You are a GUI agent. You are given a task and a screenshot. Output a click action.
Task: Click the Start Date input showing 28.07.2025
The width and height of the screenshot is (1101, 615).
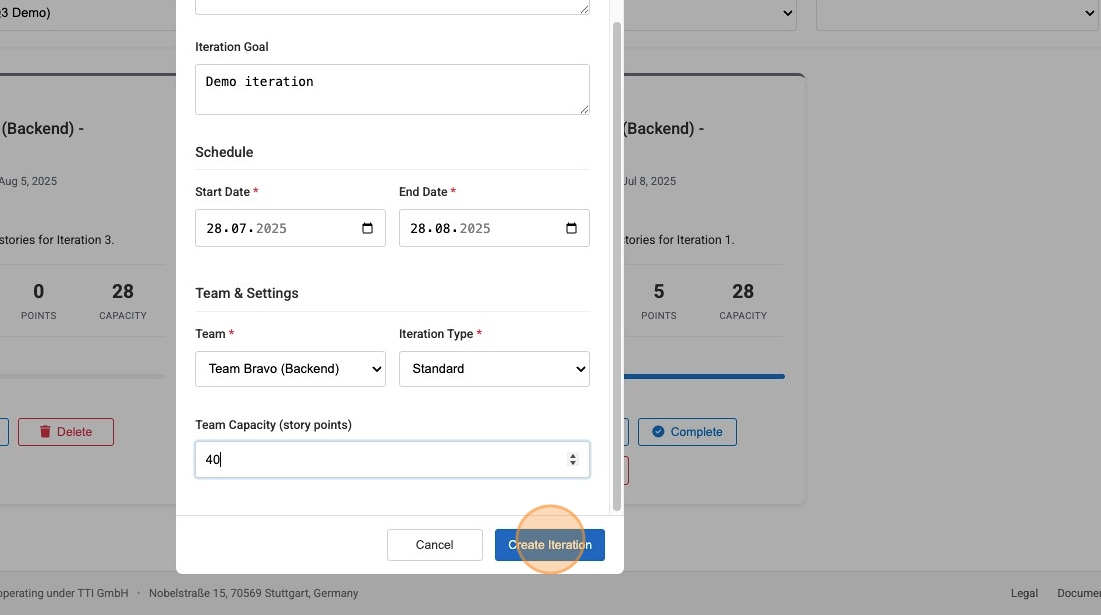(x=270, y=228)
